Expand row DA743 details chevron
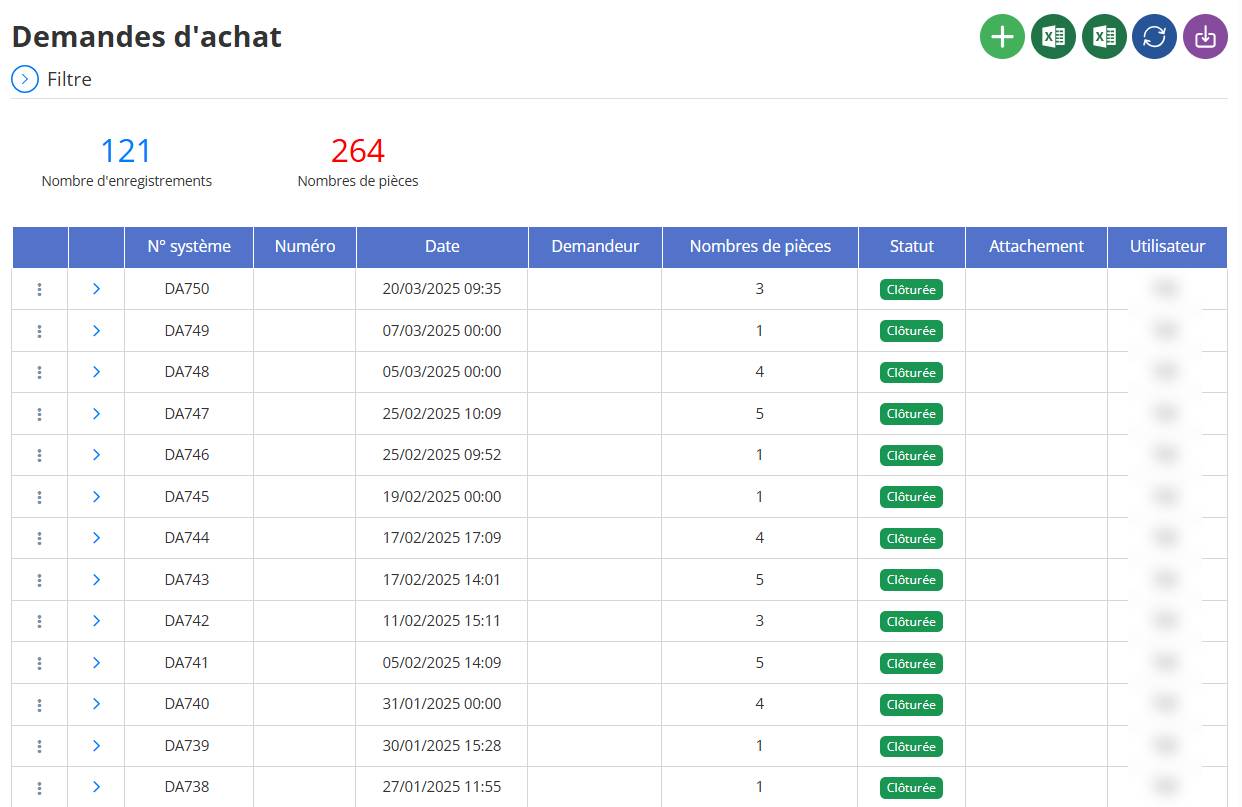This screenshot has height=807, width=1242. (96, 579)
